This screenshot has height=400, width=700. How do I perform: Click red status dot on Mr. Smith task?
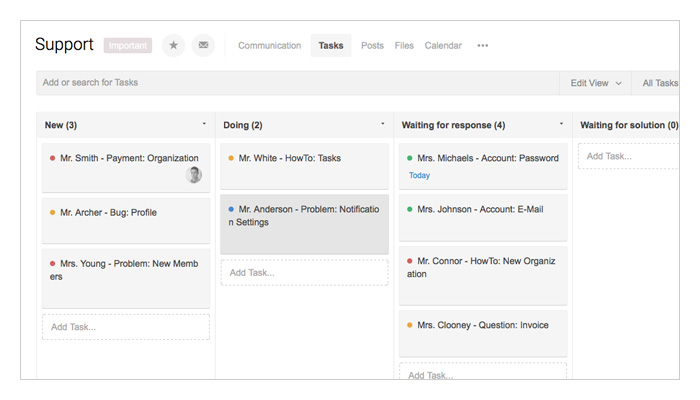[52, 158]
